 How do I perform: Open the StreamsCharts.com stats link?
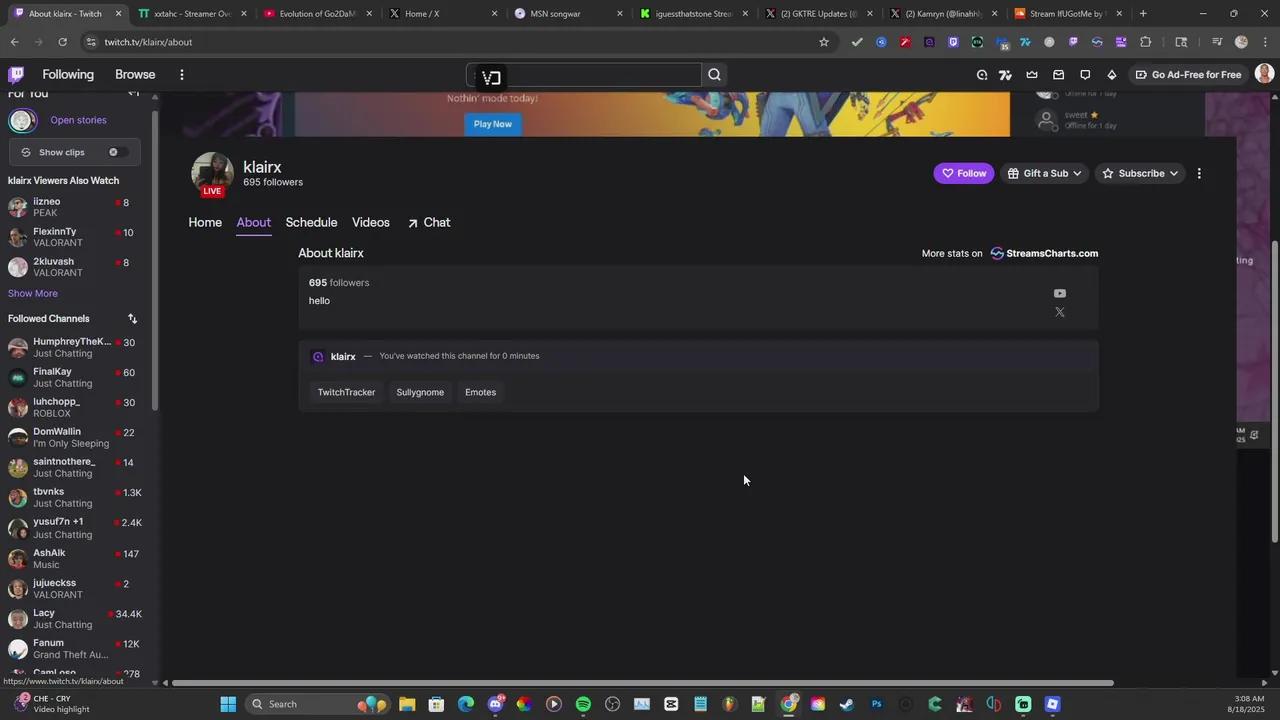coord(1044,253)
